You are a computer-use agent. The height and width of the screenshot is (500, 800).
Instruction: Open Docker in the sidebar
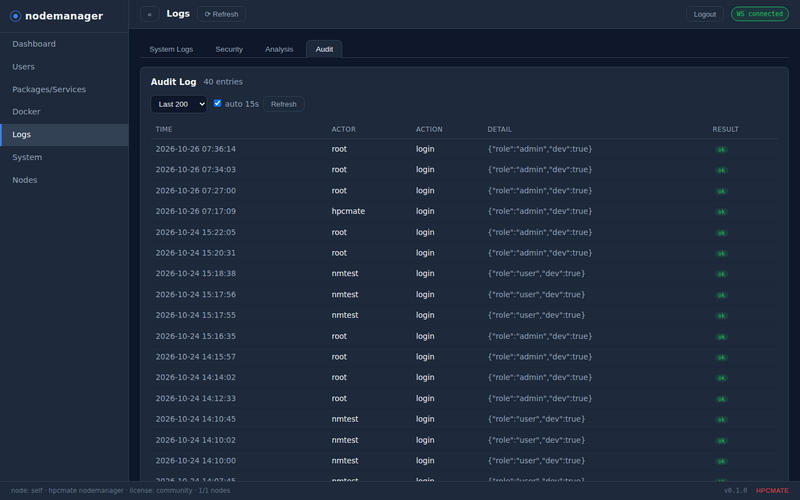[x=64, y=112]
